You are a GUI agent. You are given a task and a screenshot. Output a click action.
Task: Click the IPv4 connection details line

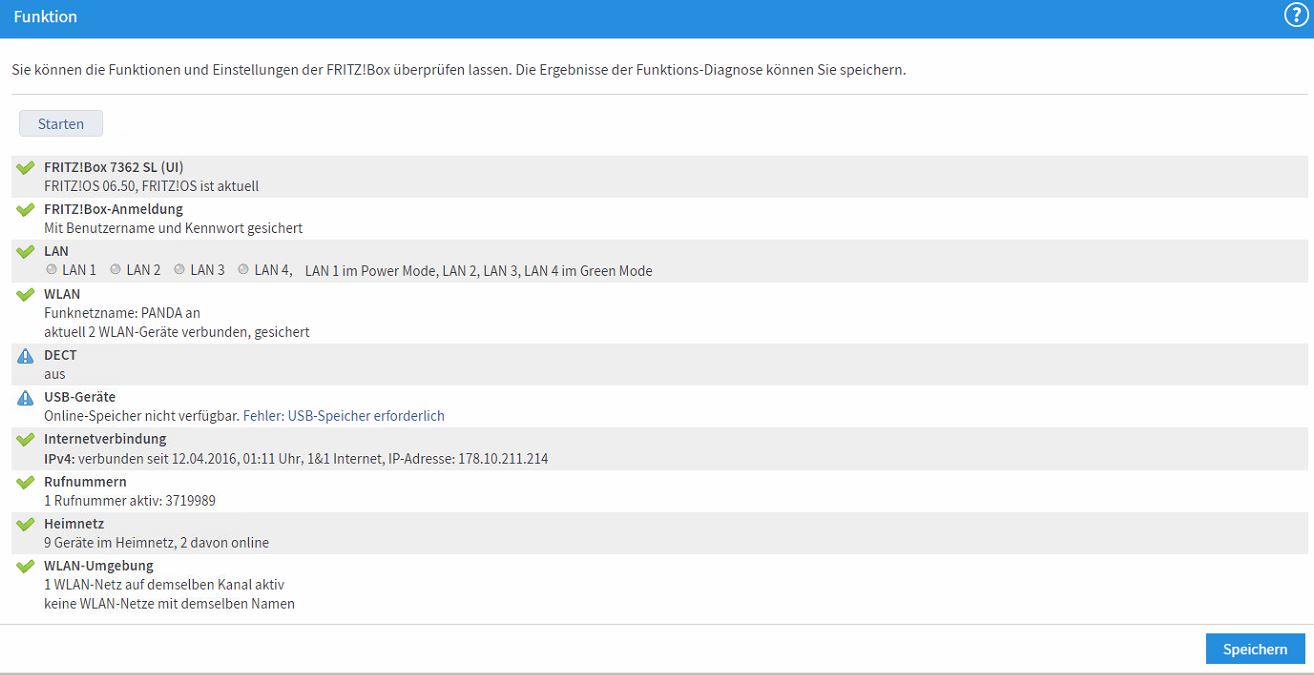[x=296, y=459]
